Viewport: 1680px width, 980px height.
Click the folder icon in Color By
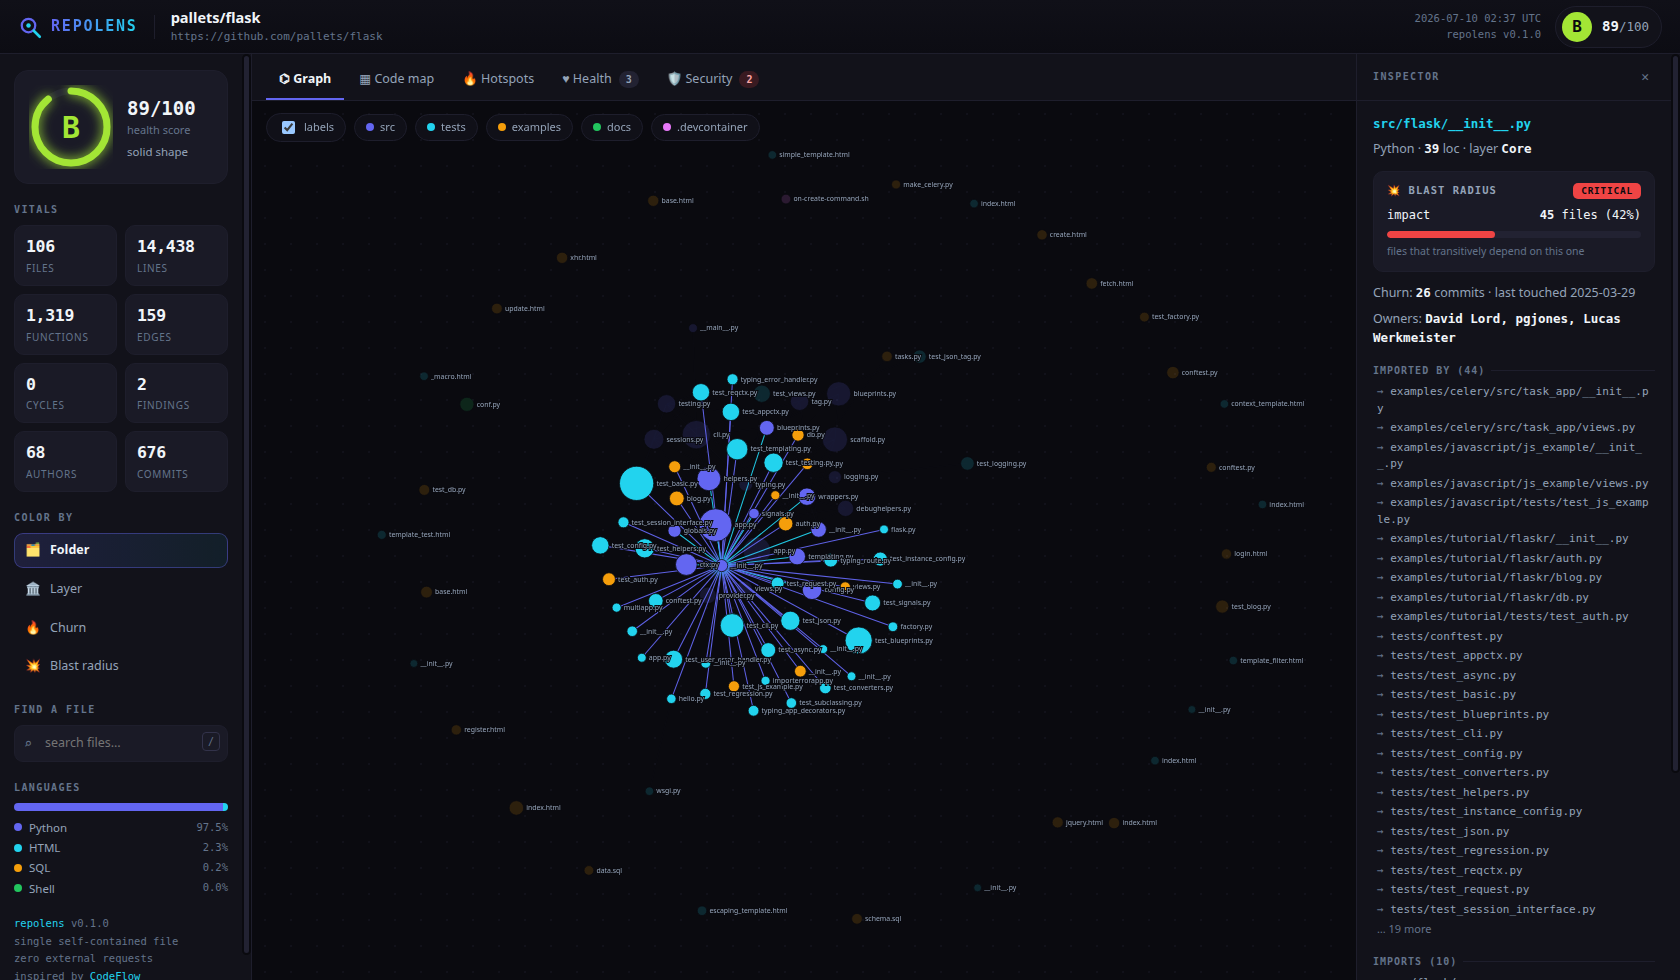click(33, 550)
